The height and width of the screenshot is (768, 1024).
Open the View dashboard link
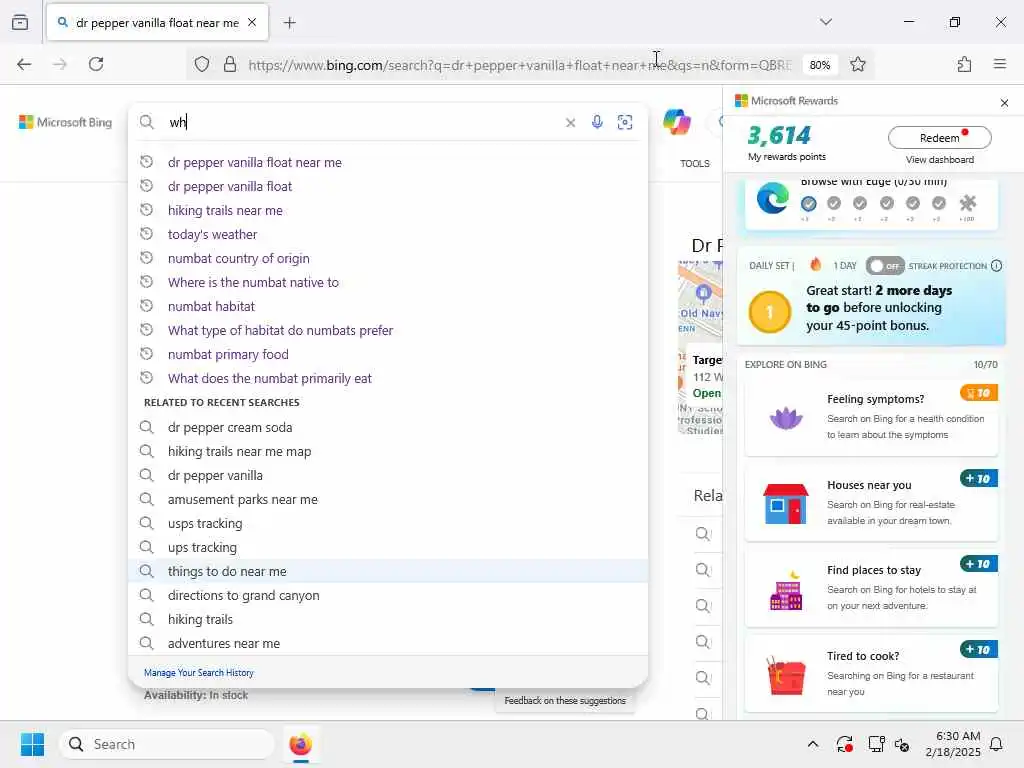coord(939,160)
